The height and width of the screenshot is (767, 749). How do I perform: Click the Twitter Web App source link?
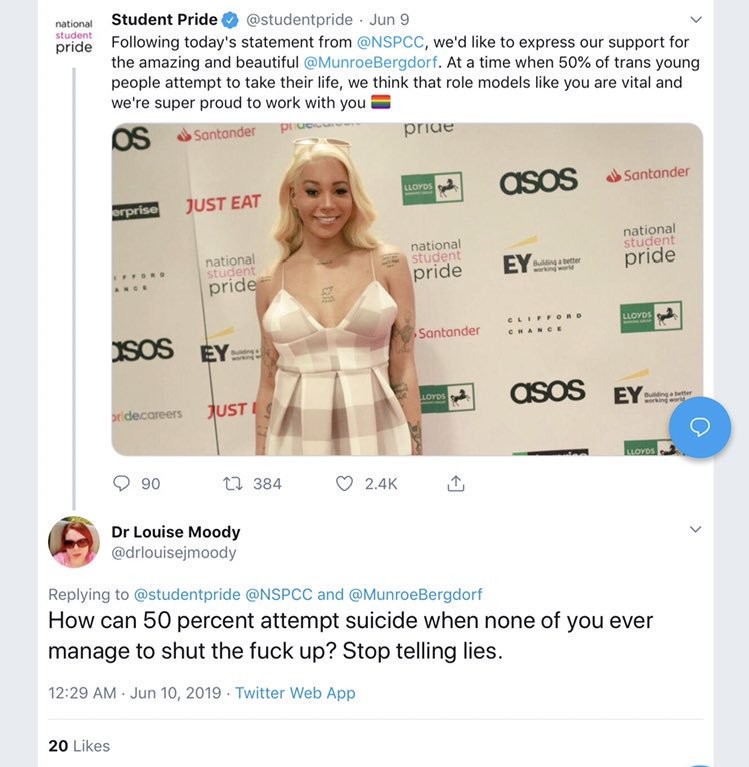[295, 692]
